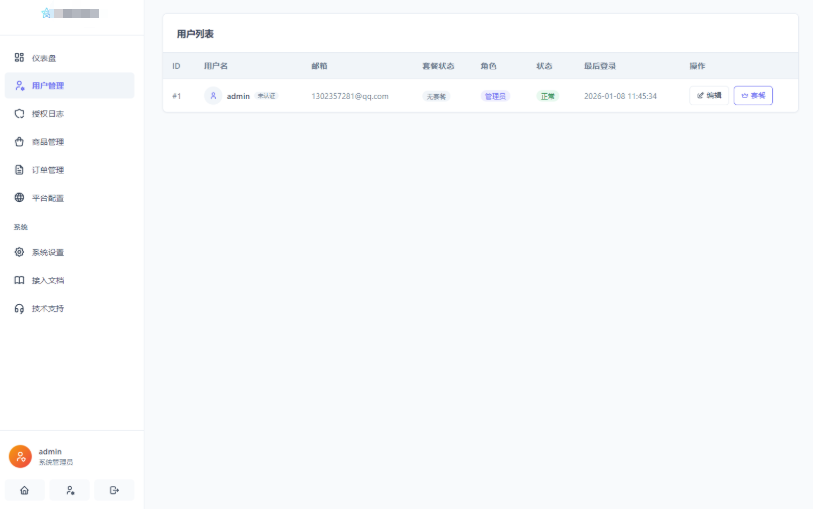Click the 用户列表 panel heading
Screen dimensions: 813x517
click(x=195, y=34)
